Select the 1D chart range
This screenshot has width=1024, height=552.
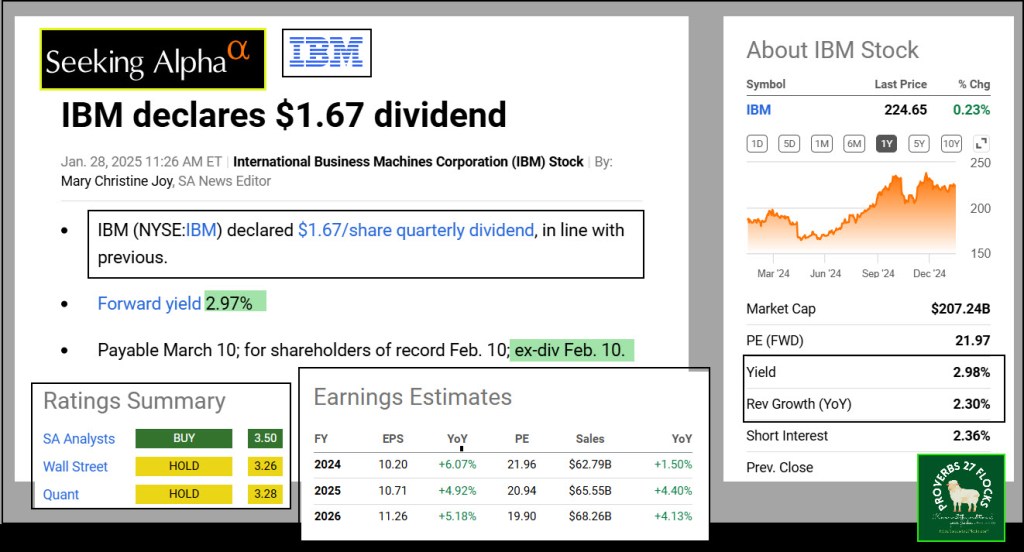[x=757, y=144]
